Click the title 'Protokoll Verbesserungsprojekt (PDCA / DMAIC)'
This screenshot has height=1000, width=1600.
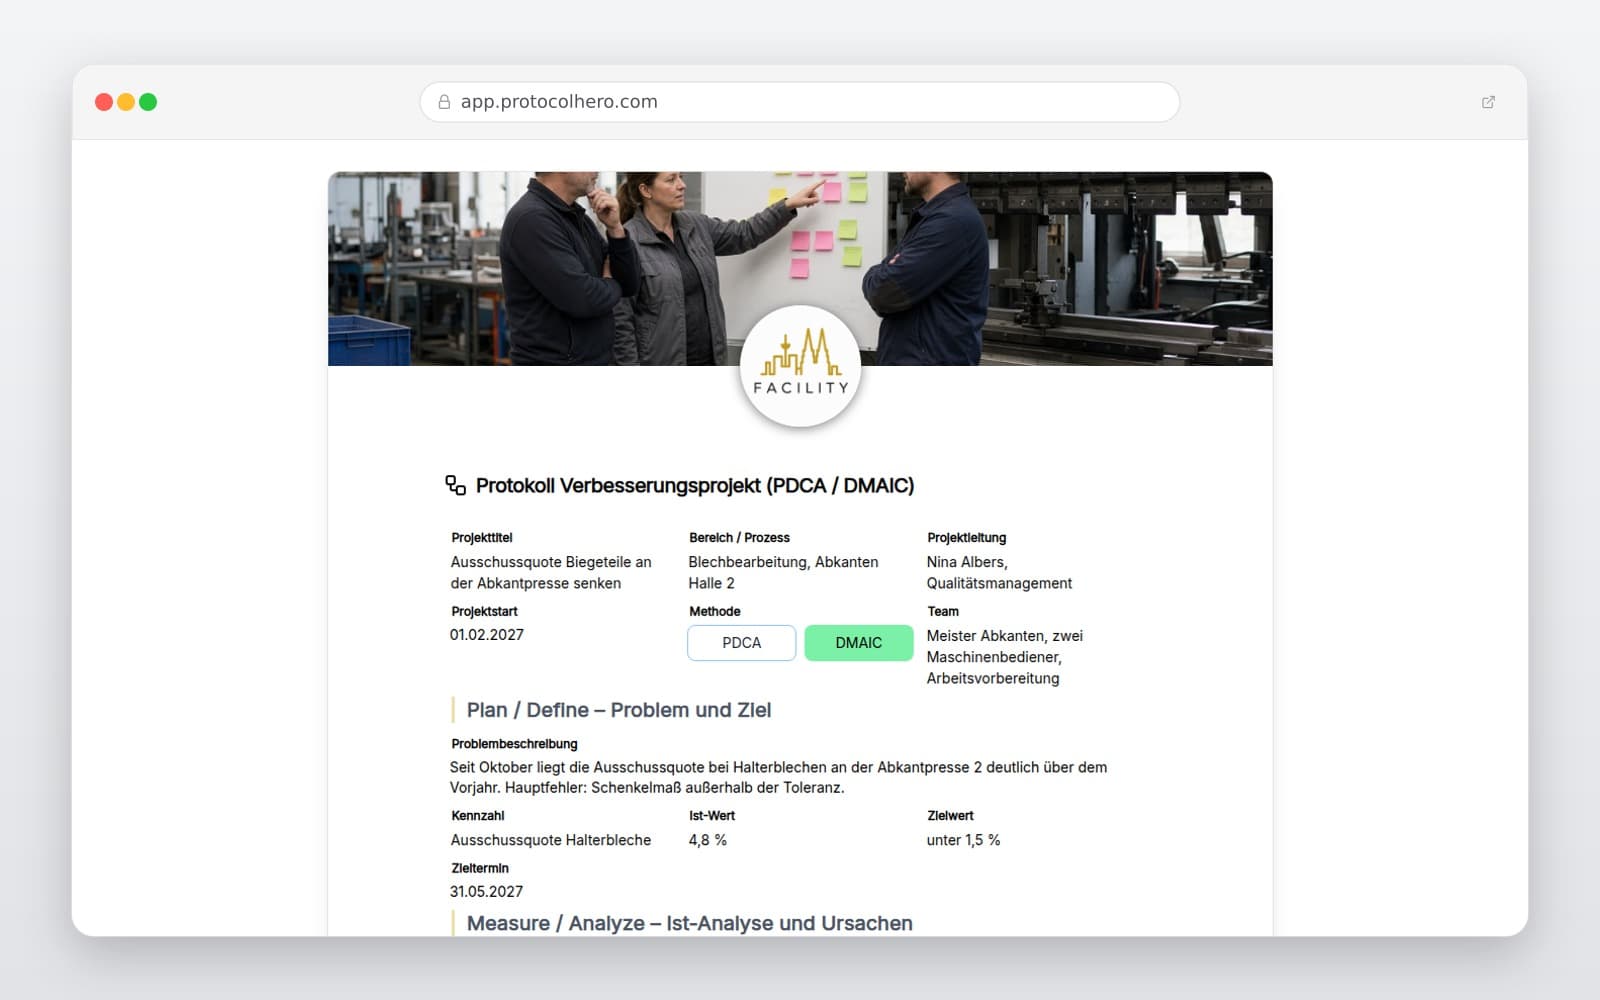(x=695, y=486)
